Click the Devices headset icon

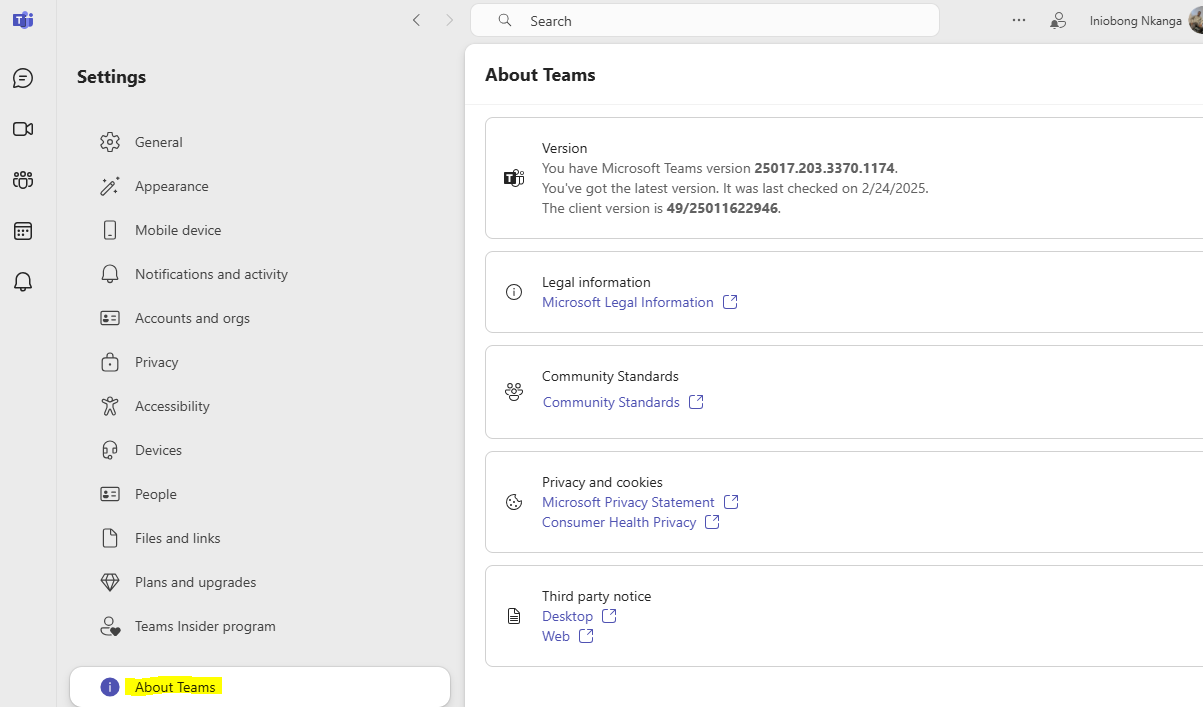point(110,450)
